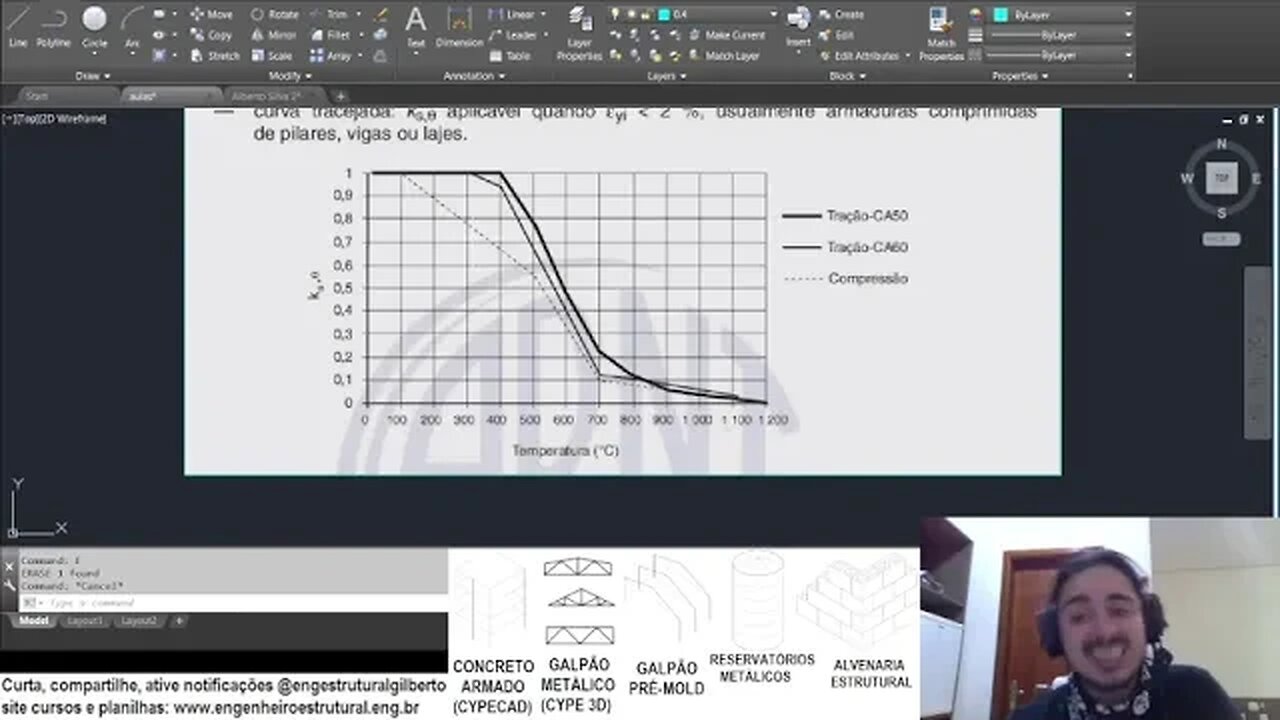The width and height of the screenshot is (1280, 720).
Task: Switch to the Layout1 tab
Action: (85, 621)
